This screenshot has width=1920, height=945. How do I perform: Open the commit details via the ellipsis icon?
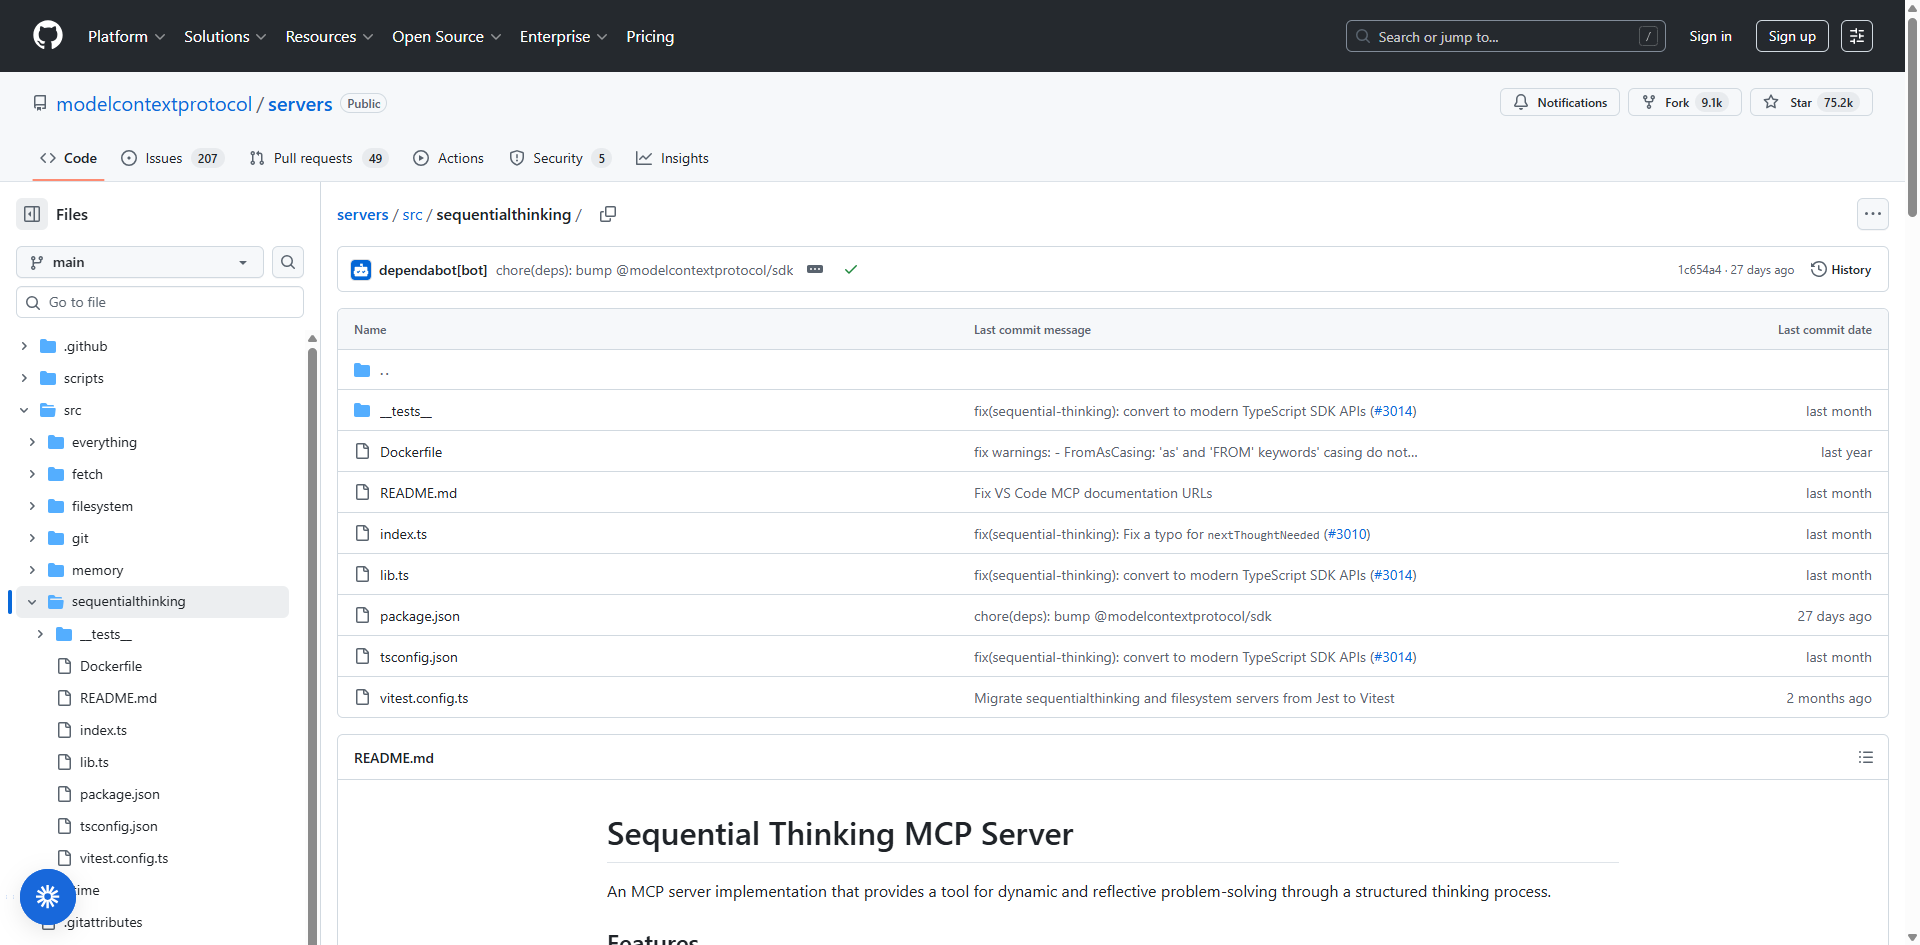[x=815, y=269]
